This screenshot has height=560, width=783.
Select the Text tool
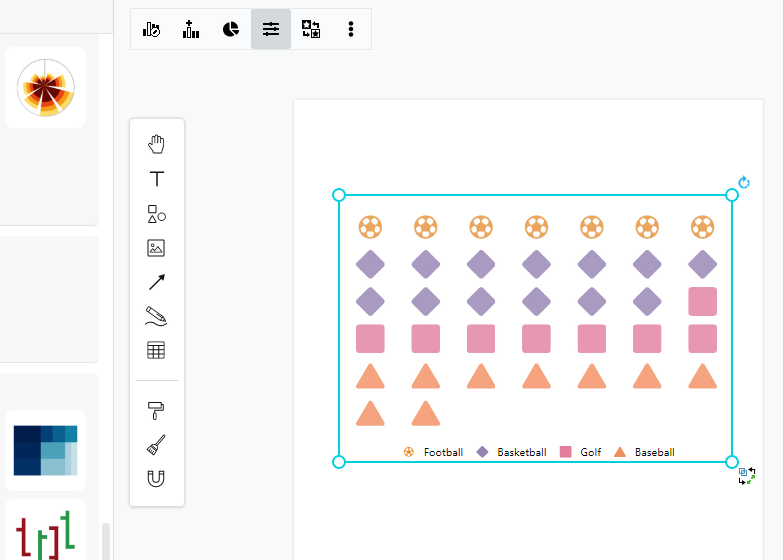coord(156,179)
